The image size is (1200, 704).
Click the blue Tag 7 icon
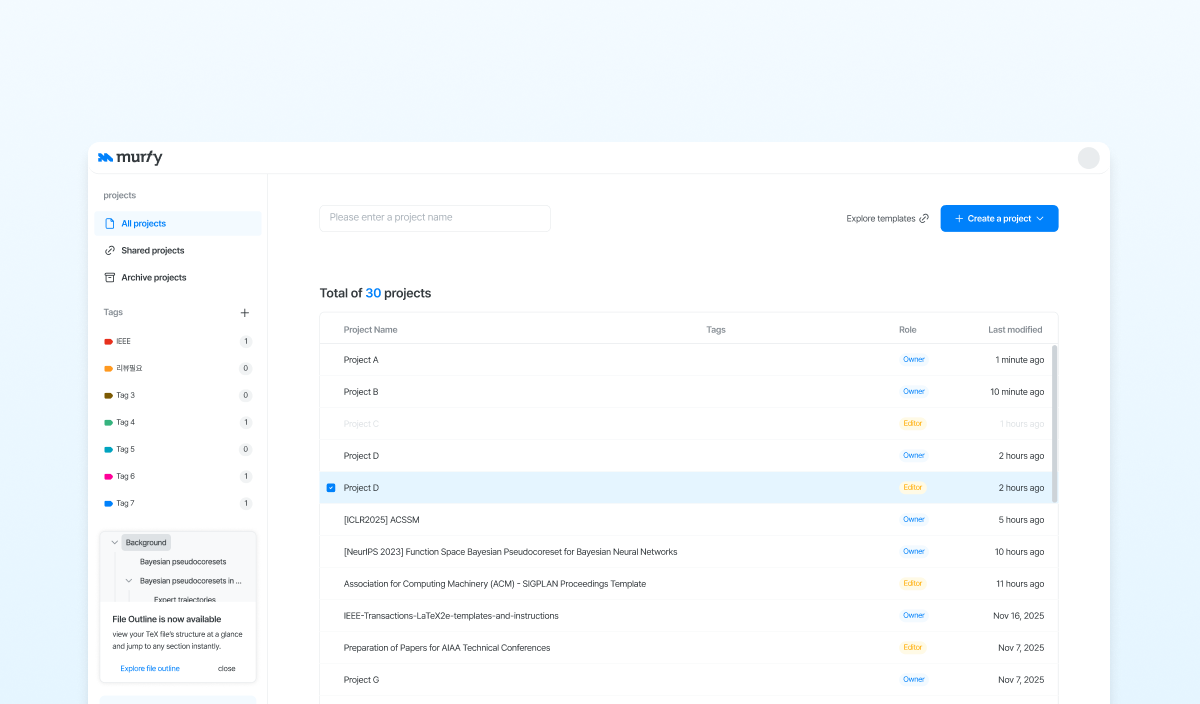point(108,504)
